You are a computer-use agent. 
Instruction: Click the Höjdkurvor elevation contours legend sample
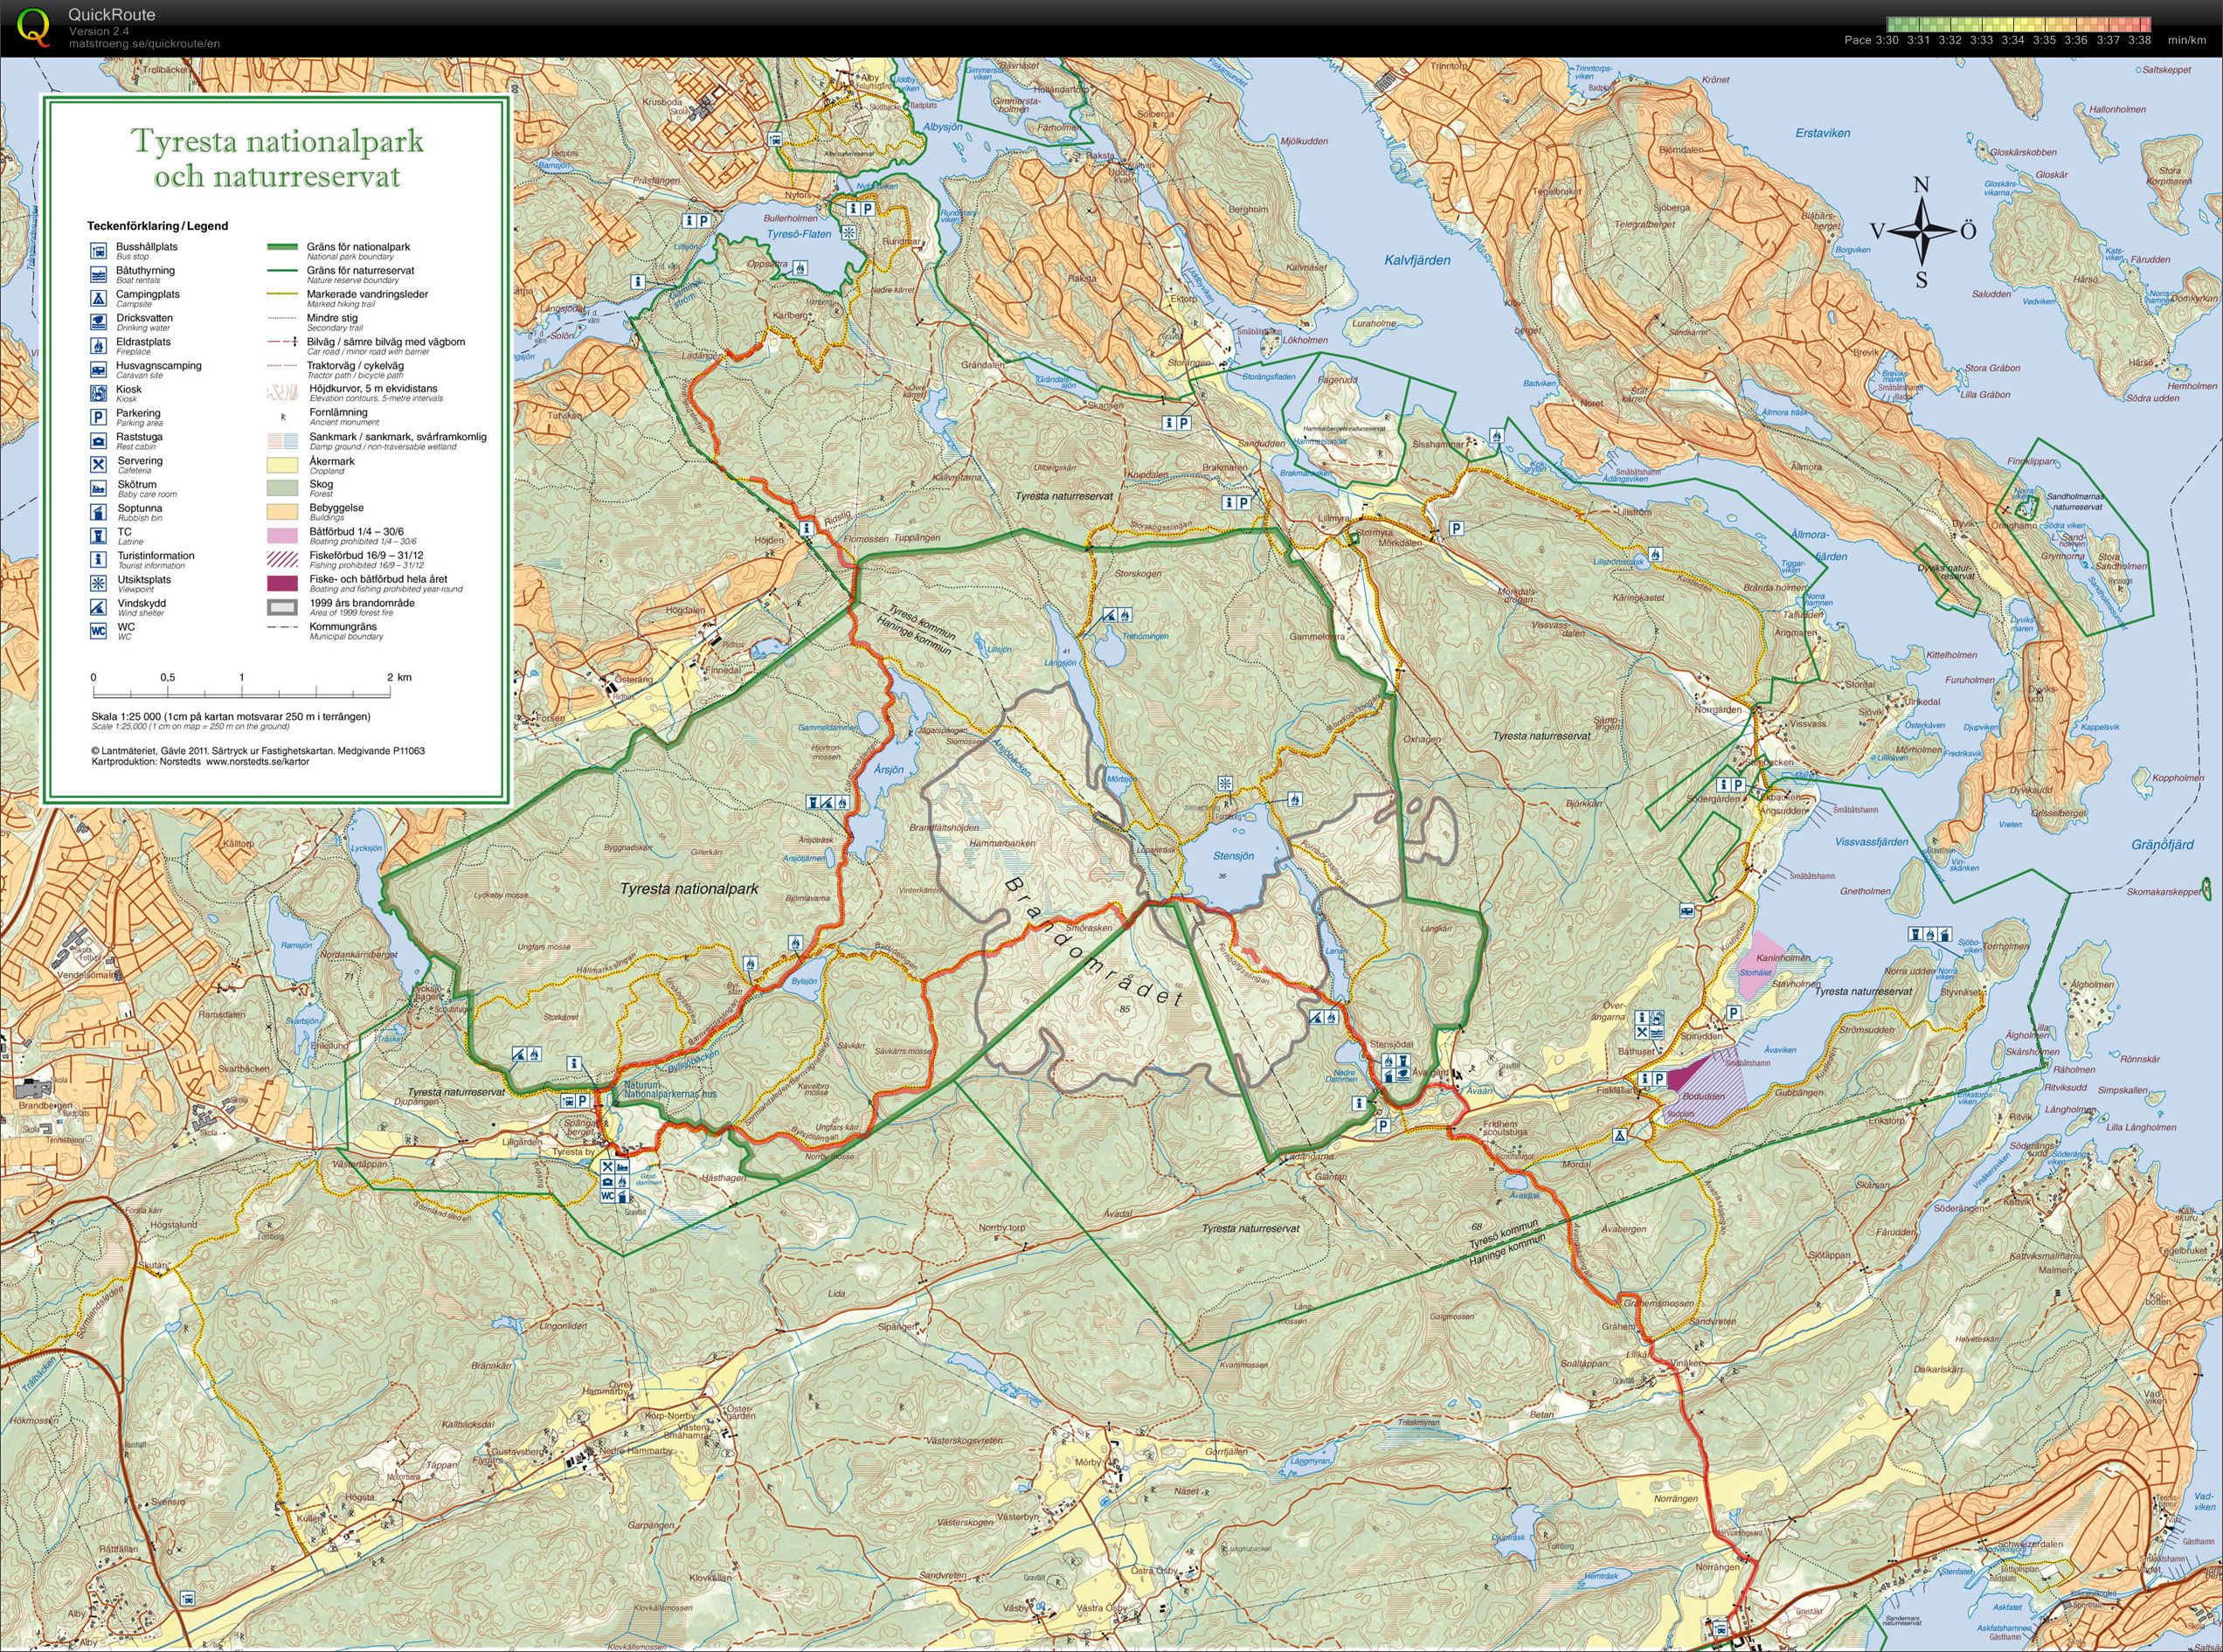point(283,393)
